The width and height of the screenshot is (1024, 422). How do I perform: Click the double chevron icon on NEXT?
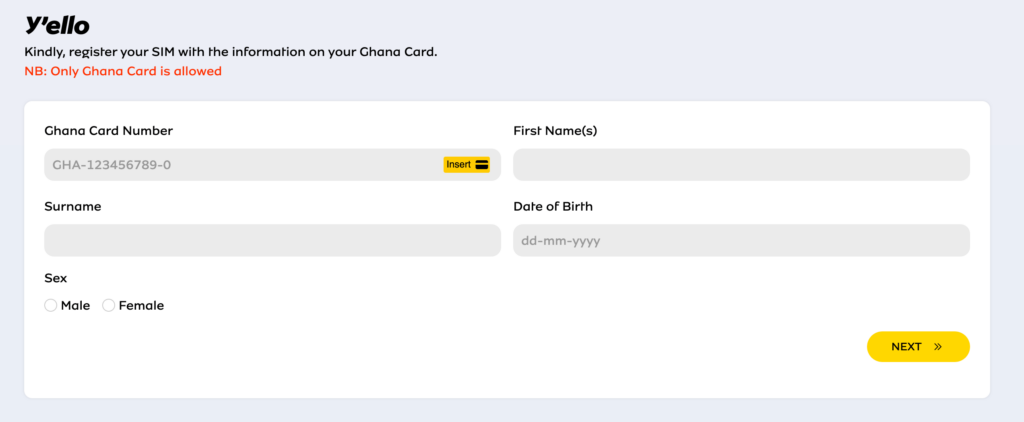point(938,347)
